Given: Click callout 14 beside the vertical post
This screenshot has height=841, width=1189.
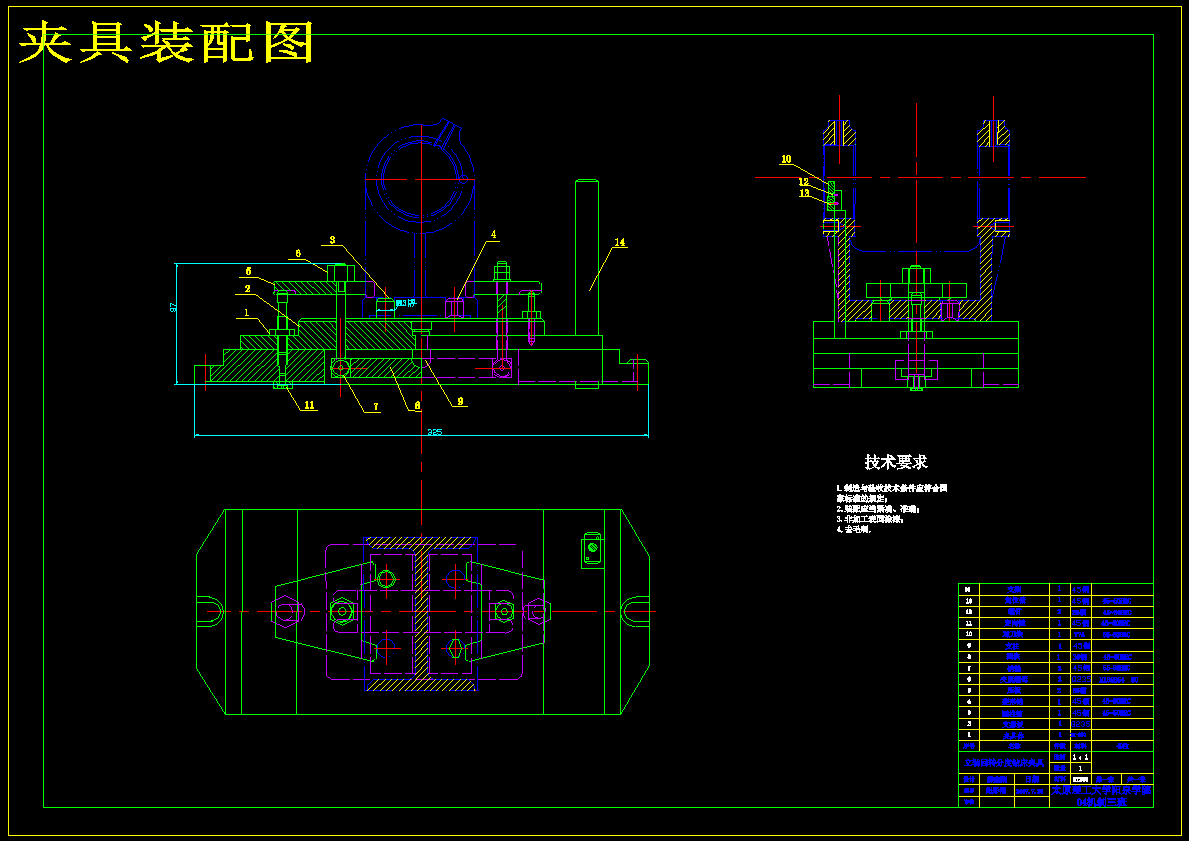Looking at the screenshot, I should coord(620,243).
